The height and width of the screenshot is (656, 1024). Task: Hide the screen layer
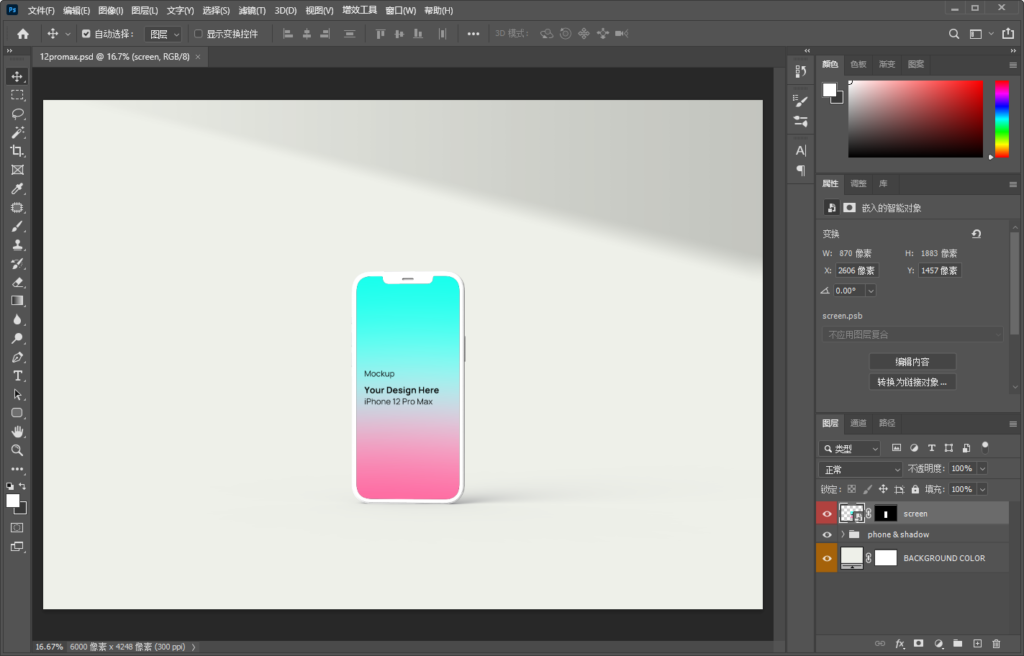[827, 514]
